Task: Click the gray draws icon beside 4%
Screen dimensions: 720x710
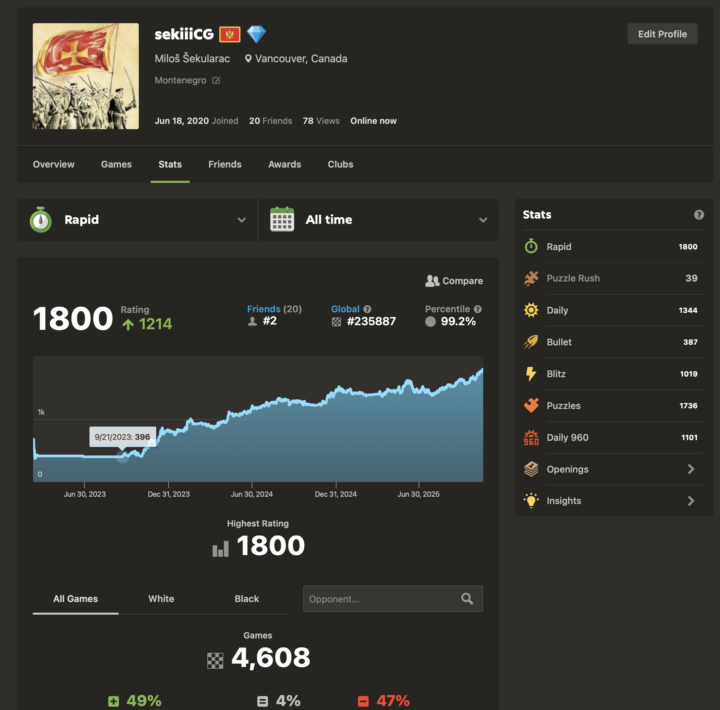Action: [262, 701]
